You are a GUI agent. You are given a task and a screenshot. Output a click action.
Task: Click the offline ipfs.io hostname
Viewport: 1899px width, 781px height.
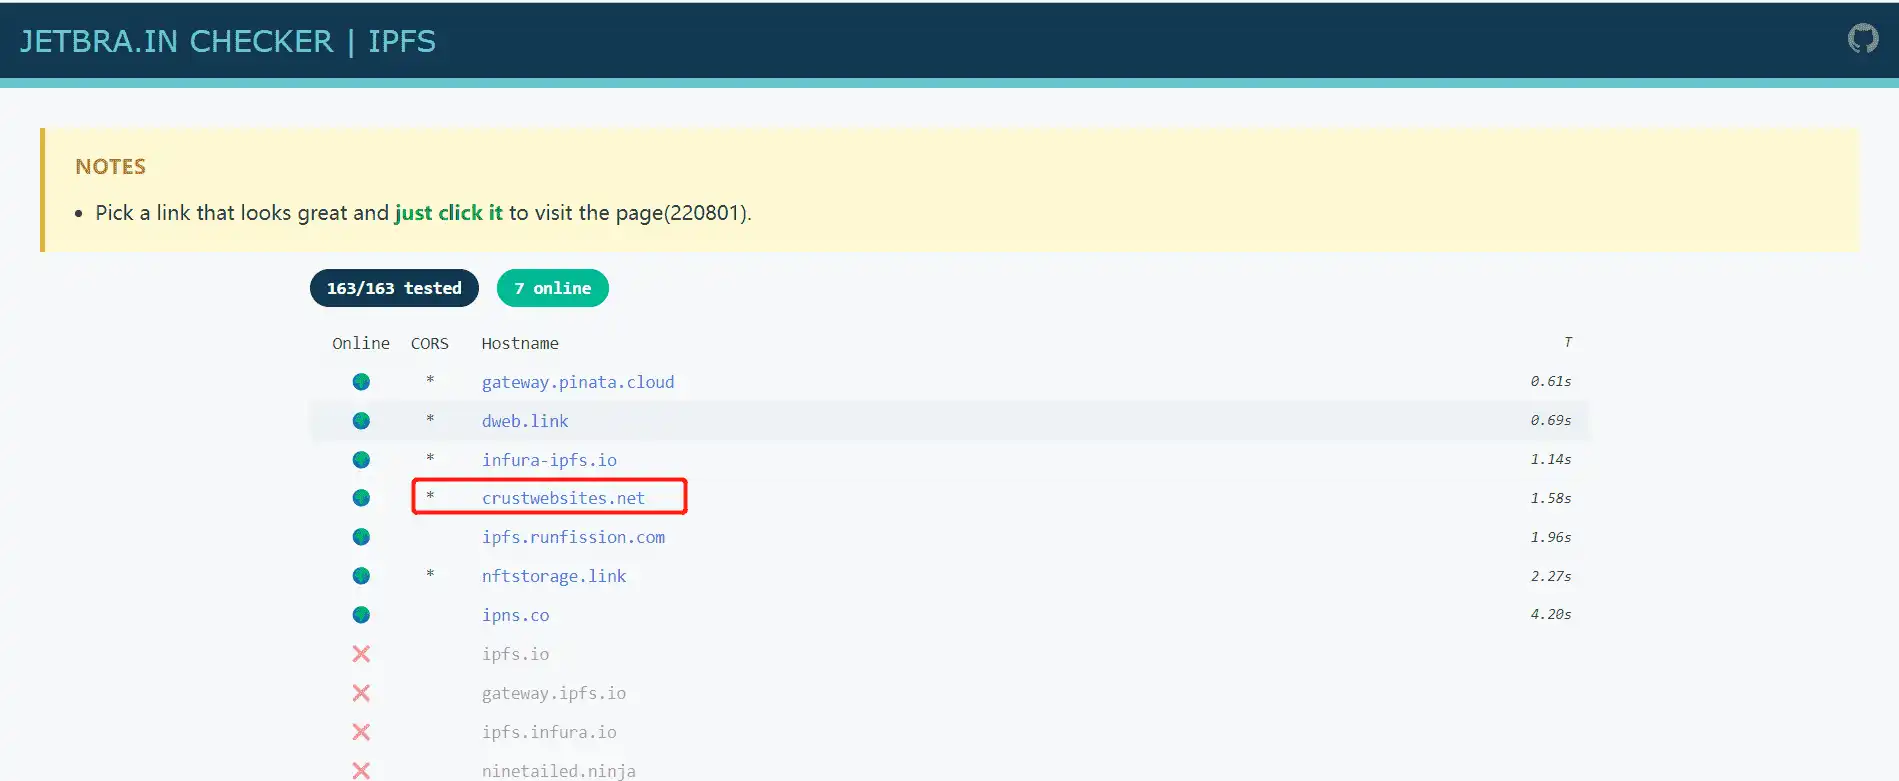515,654
